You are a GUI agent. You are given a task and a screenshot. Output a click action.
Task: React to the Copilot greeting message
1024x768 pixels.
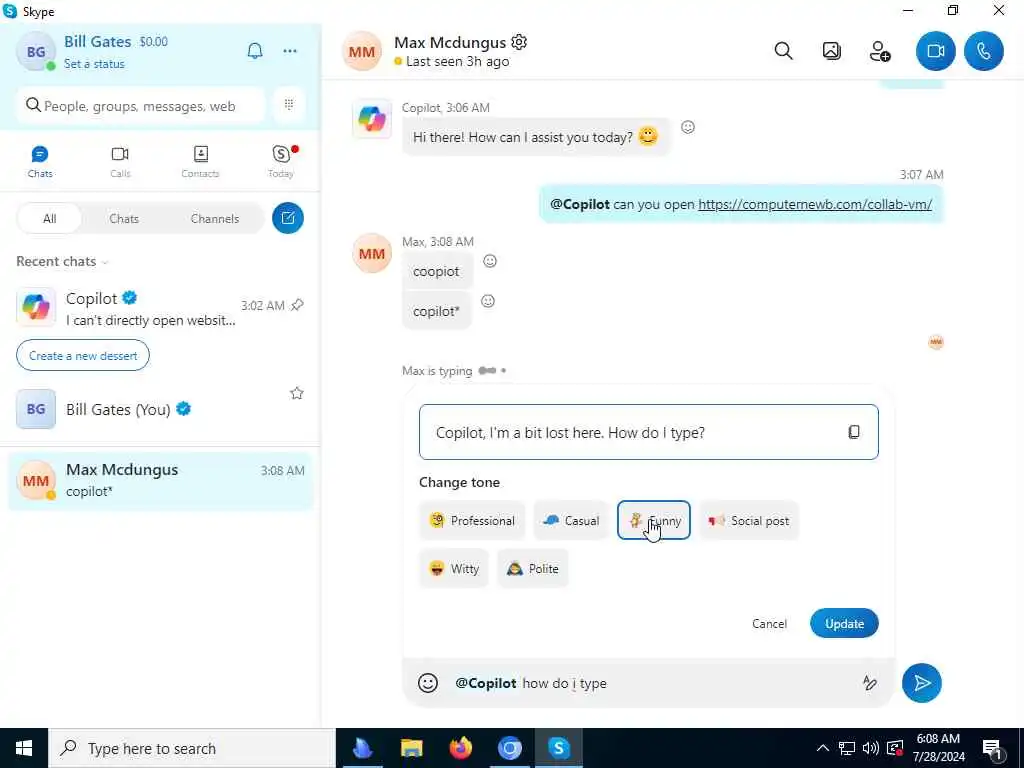tap(688, 127)
